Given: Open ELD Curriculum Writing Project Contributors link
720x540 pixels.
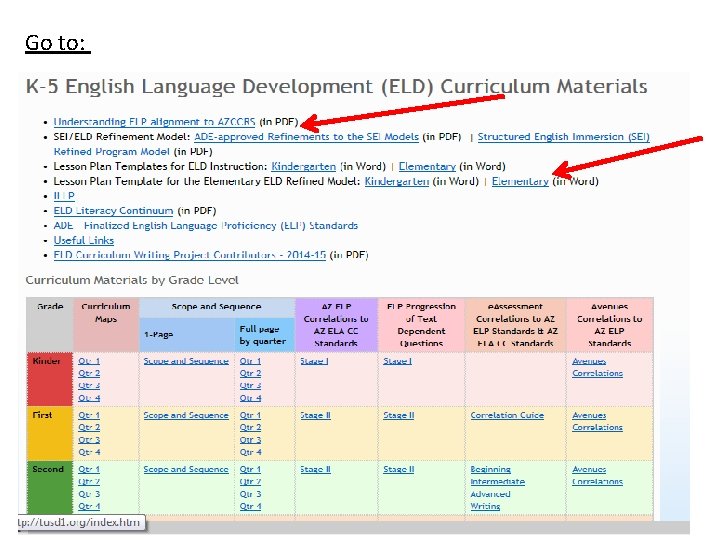Looking at the screenshot, I should (190, 255).
